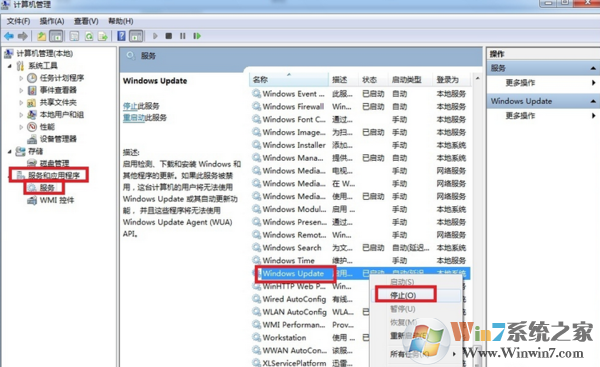This screenshot has width=600, height=367.
Task: Click the services list scroll-up arrow
Action: 477,78
